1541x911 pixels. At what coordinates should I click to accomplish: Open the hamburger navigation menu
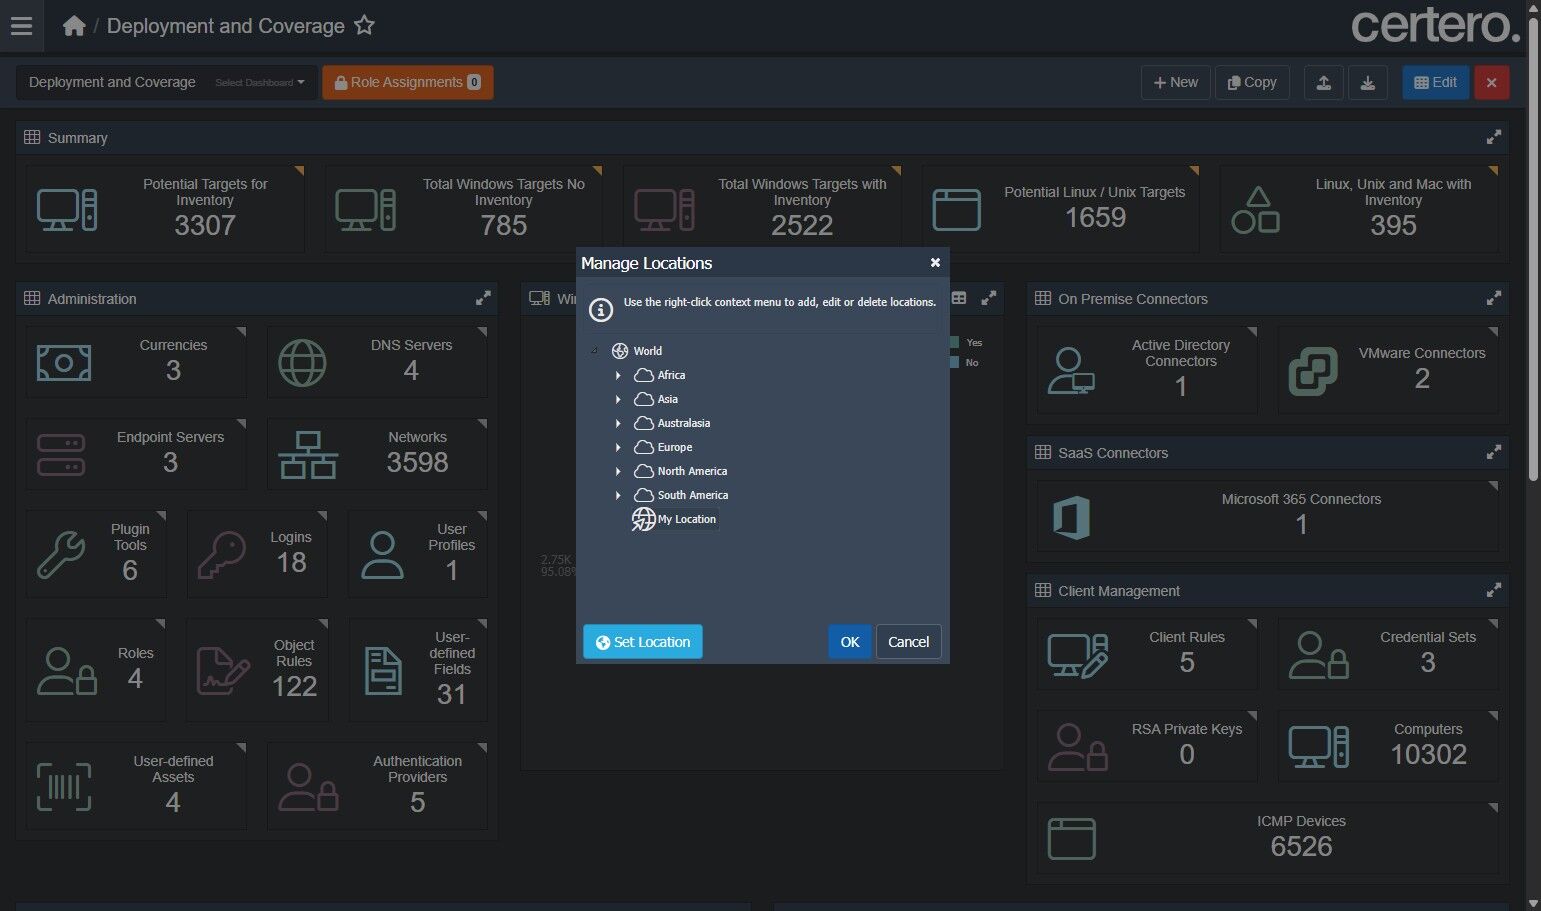point(21,26)
